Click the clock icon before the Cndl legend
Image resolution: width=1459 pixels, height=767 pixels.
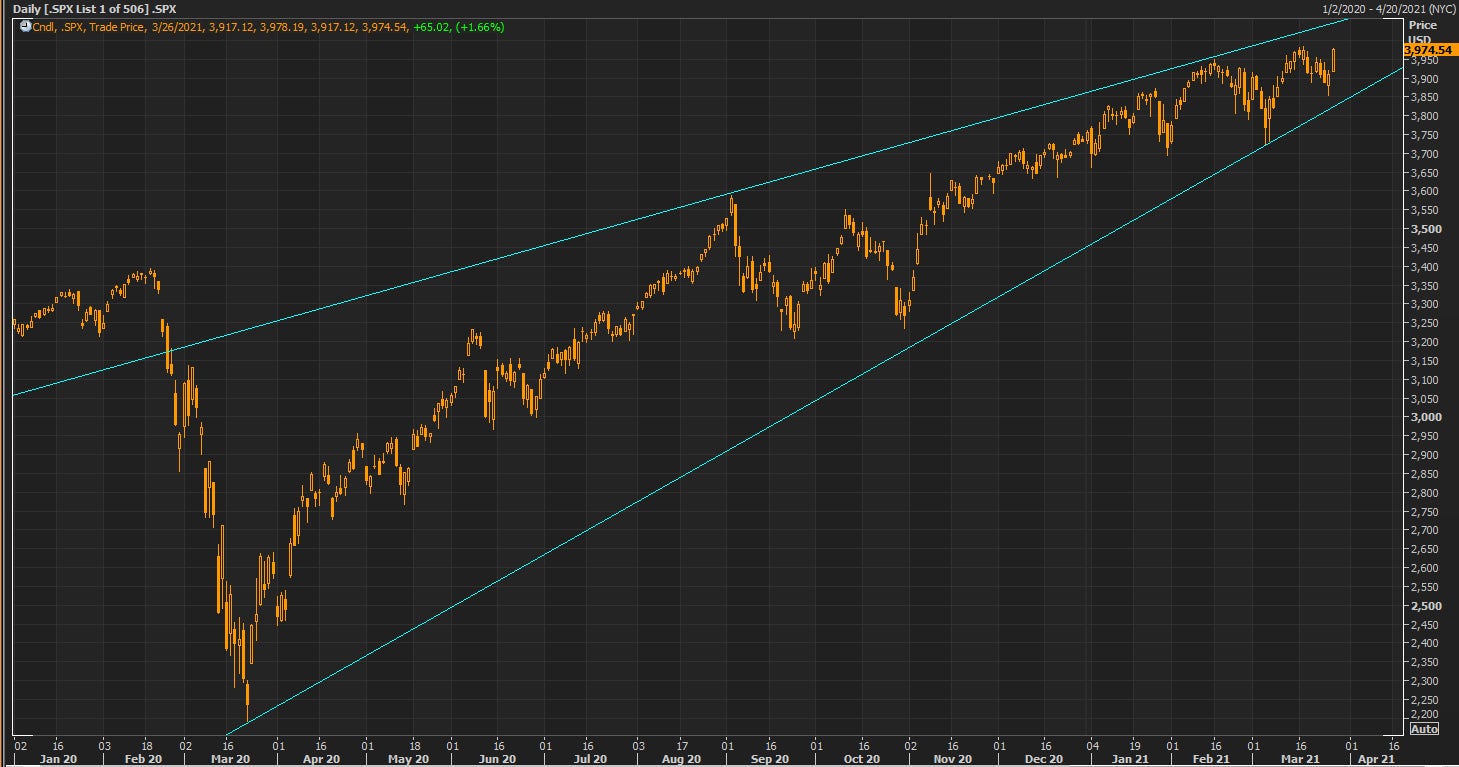24,26
